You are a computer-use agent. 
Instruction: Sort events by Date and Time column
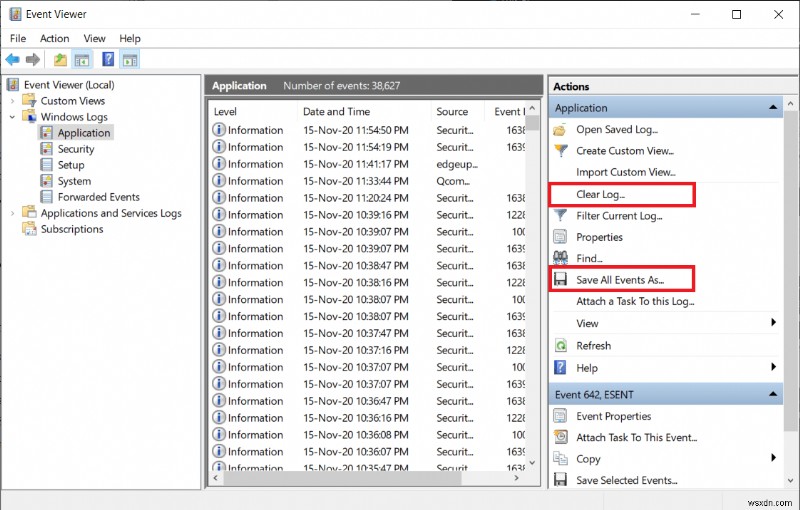click(336, 112)
